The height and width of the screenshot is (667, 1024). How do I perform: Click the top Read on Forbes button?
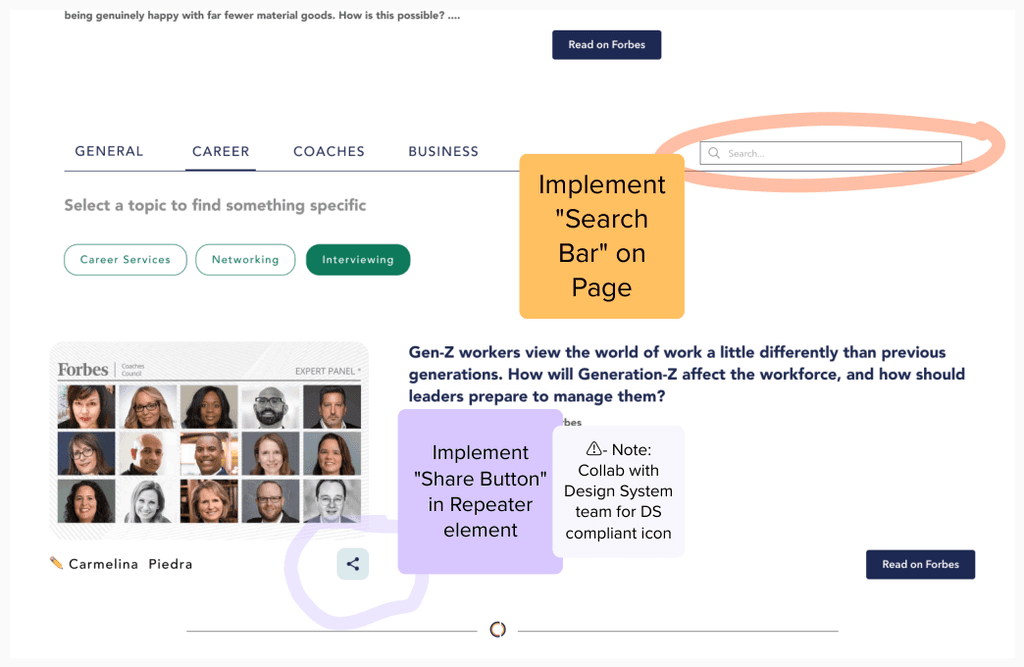pyautogui.click(x=606, y=44)
